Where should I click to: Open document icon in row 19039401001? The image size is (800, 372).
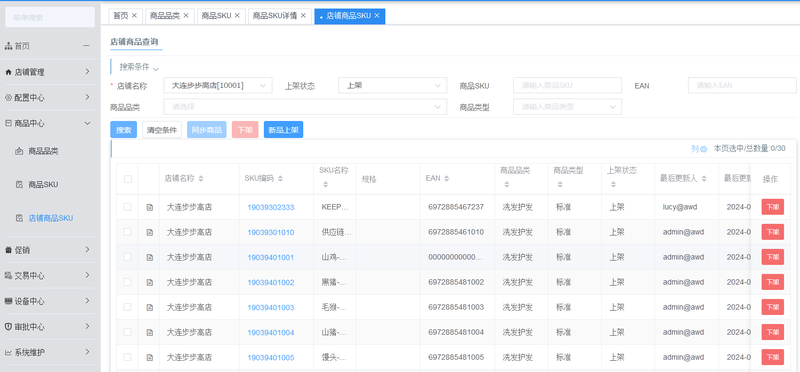point(149,257)
